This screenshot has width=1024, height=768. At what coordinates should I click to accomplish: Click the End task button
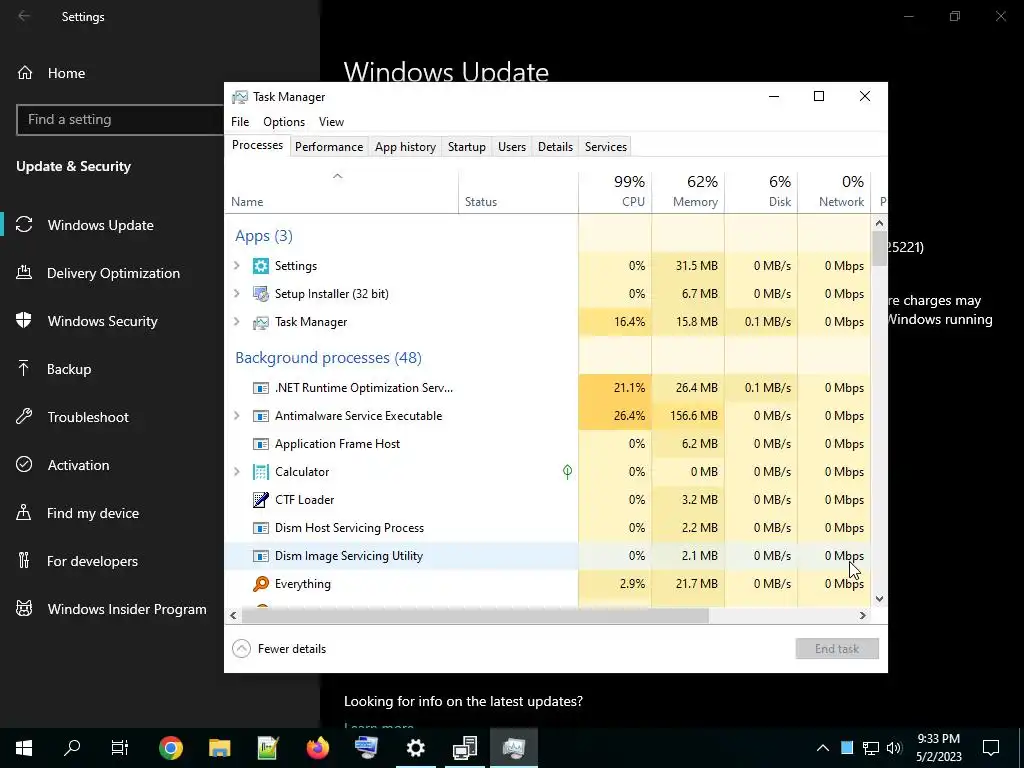tap(837, 648)
